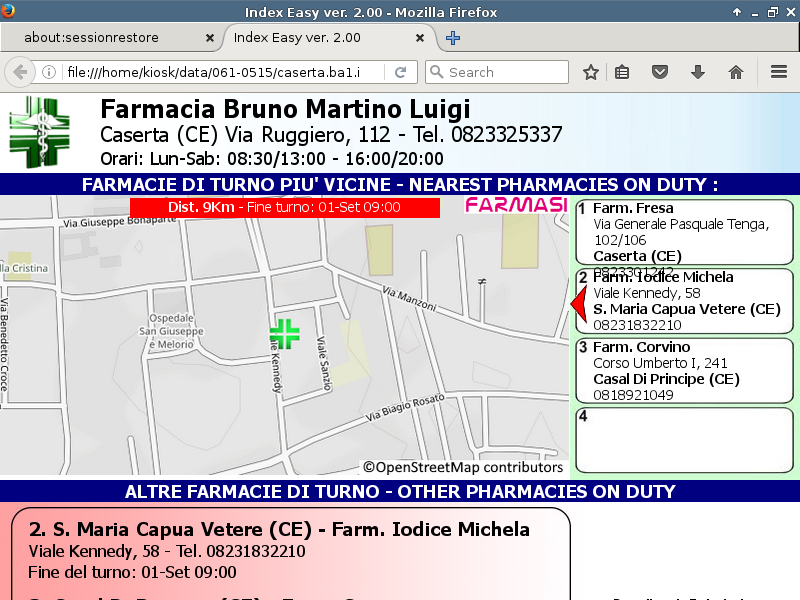Click the FARMASI logo on map
The image size is (800, 600).
(516, 205)
